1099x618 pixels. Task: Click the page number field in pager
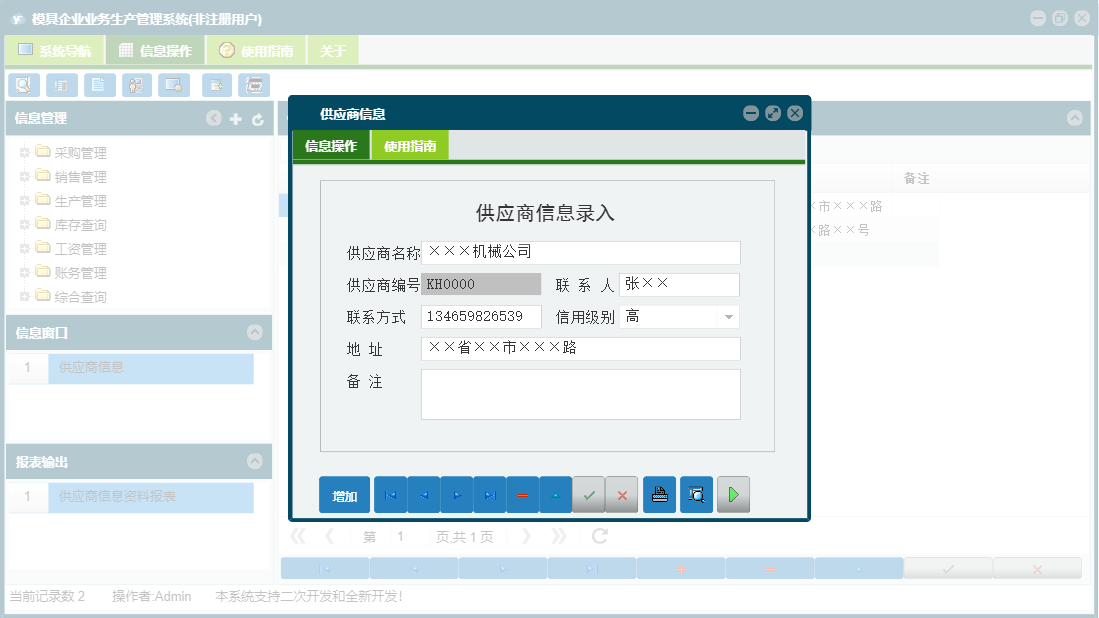coord(411,537)
